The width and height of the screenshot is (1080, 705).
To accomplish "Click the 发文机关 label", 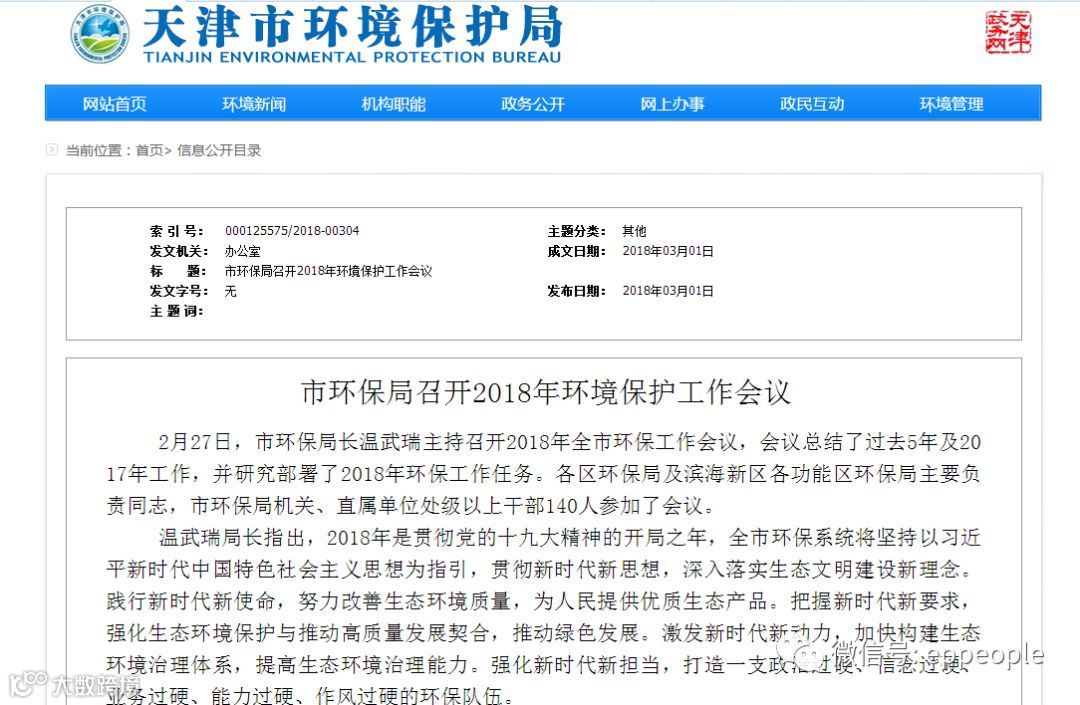I will coord(179,251).
